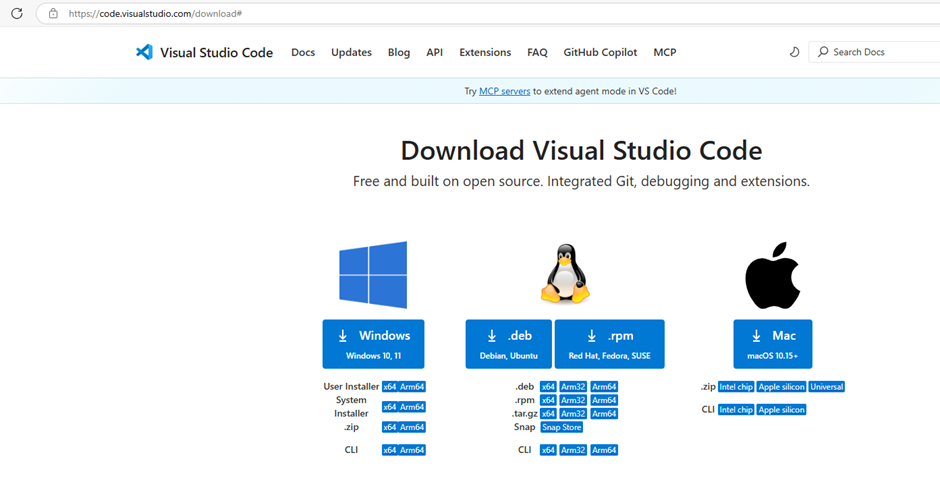Open the GitHub Copilot nav item
Viewport: 940px width, 486px height.
(x=600, y=52)
